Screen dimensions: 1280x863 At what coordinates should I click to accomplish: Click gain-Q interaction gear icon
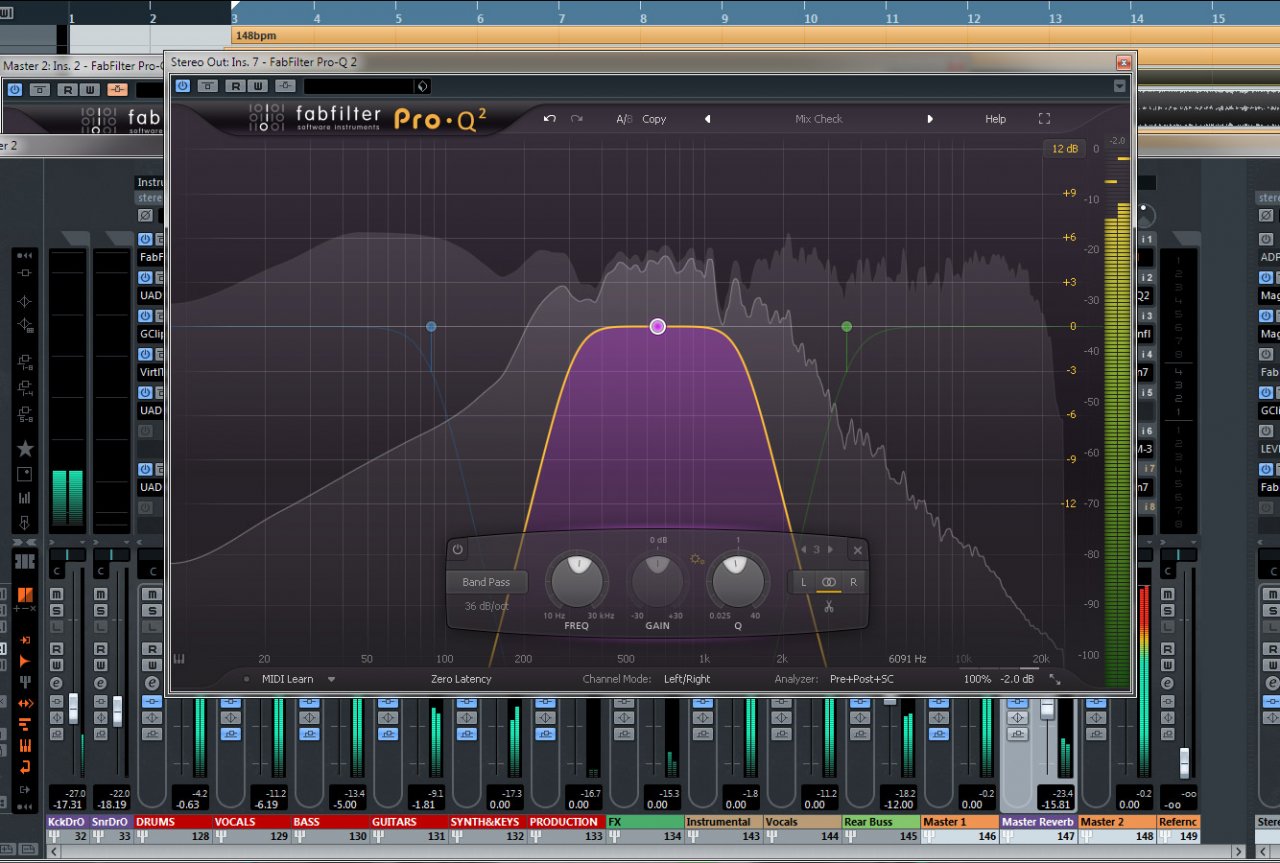point(697,558)
